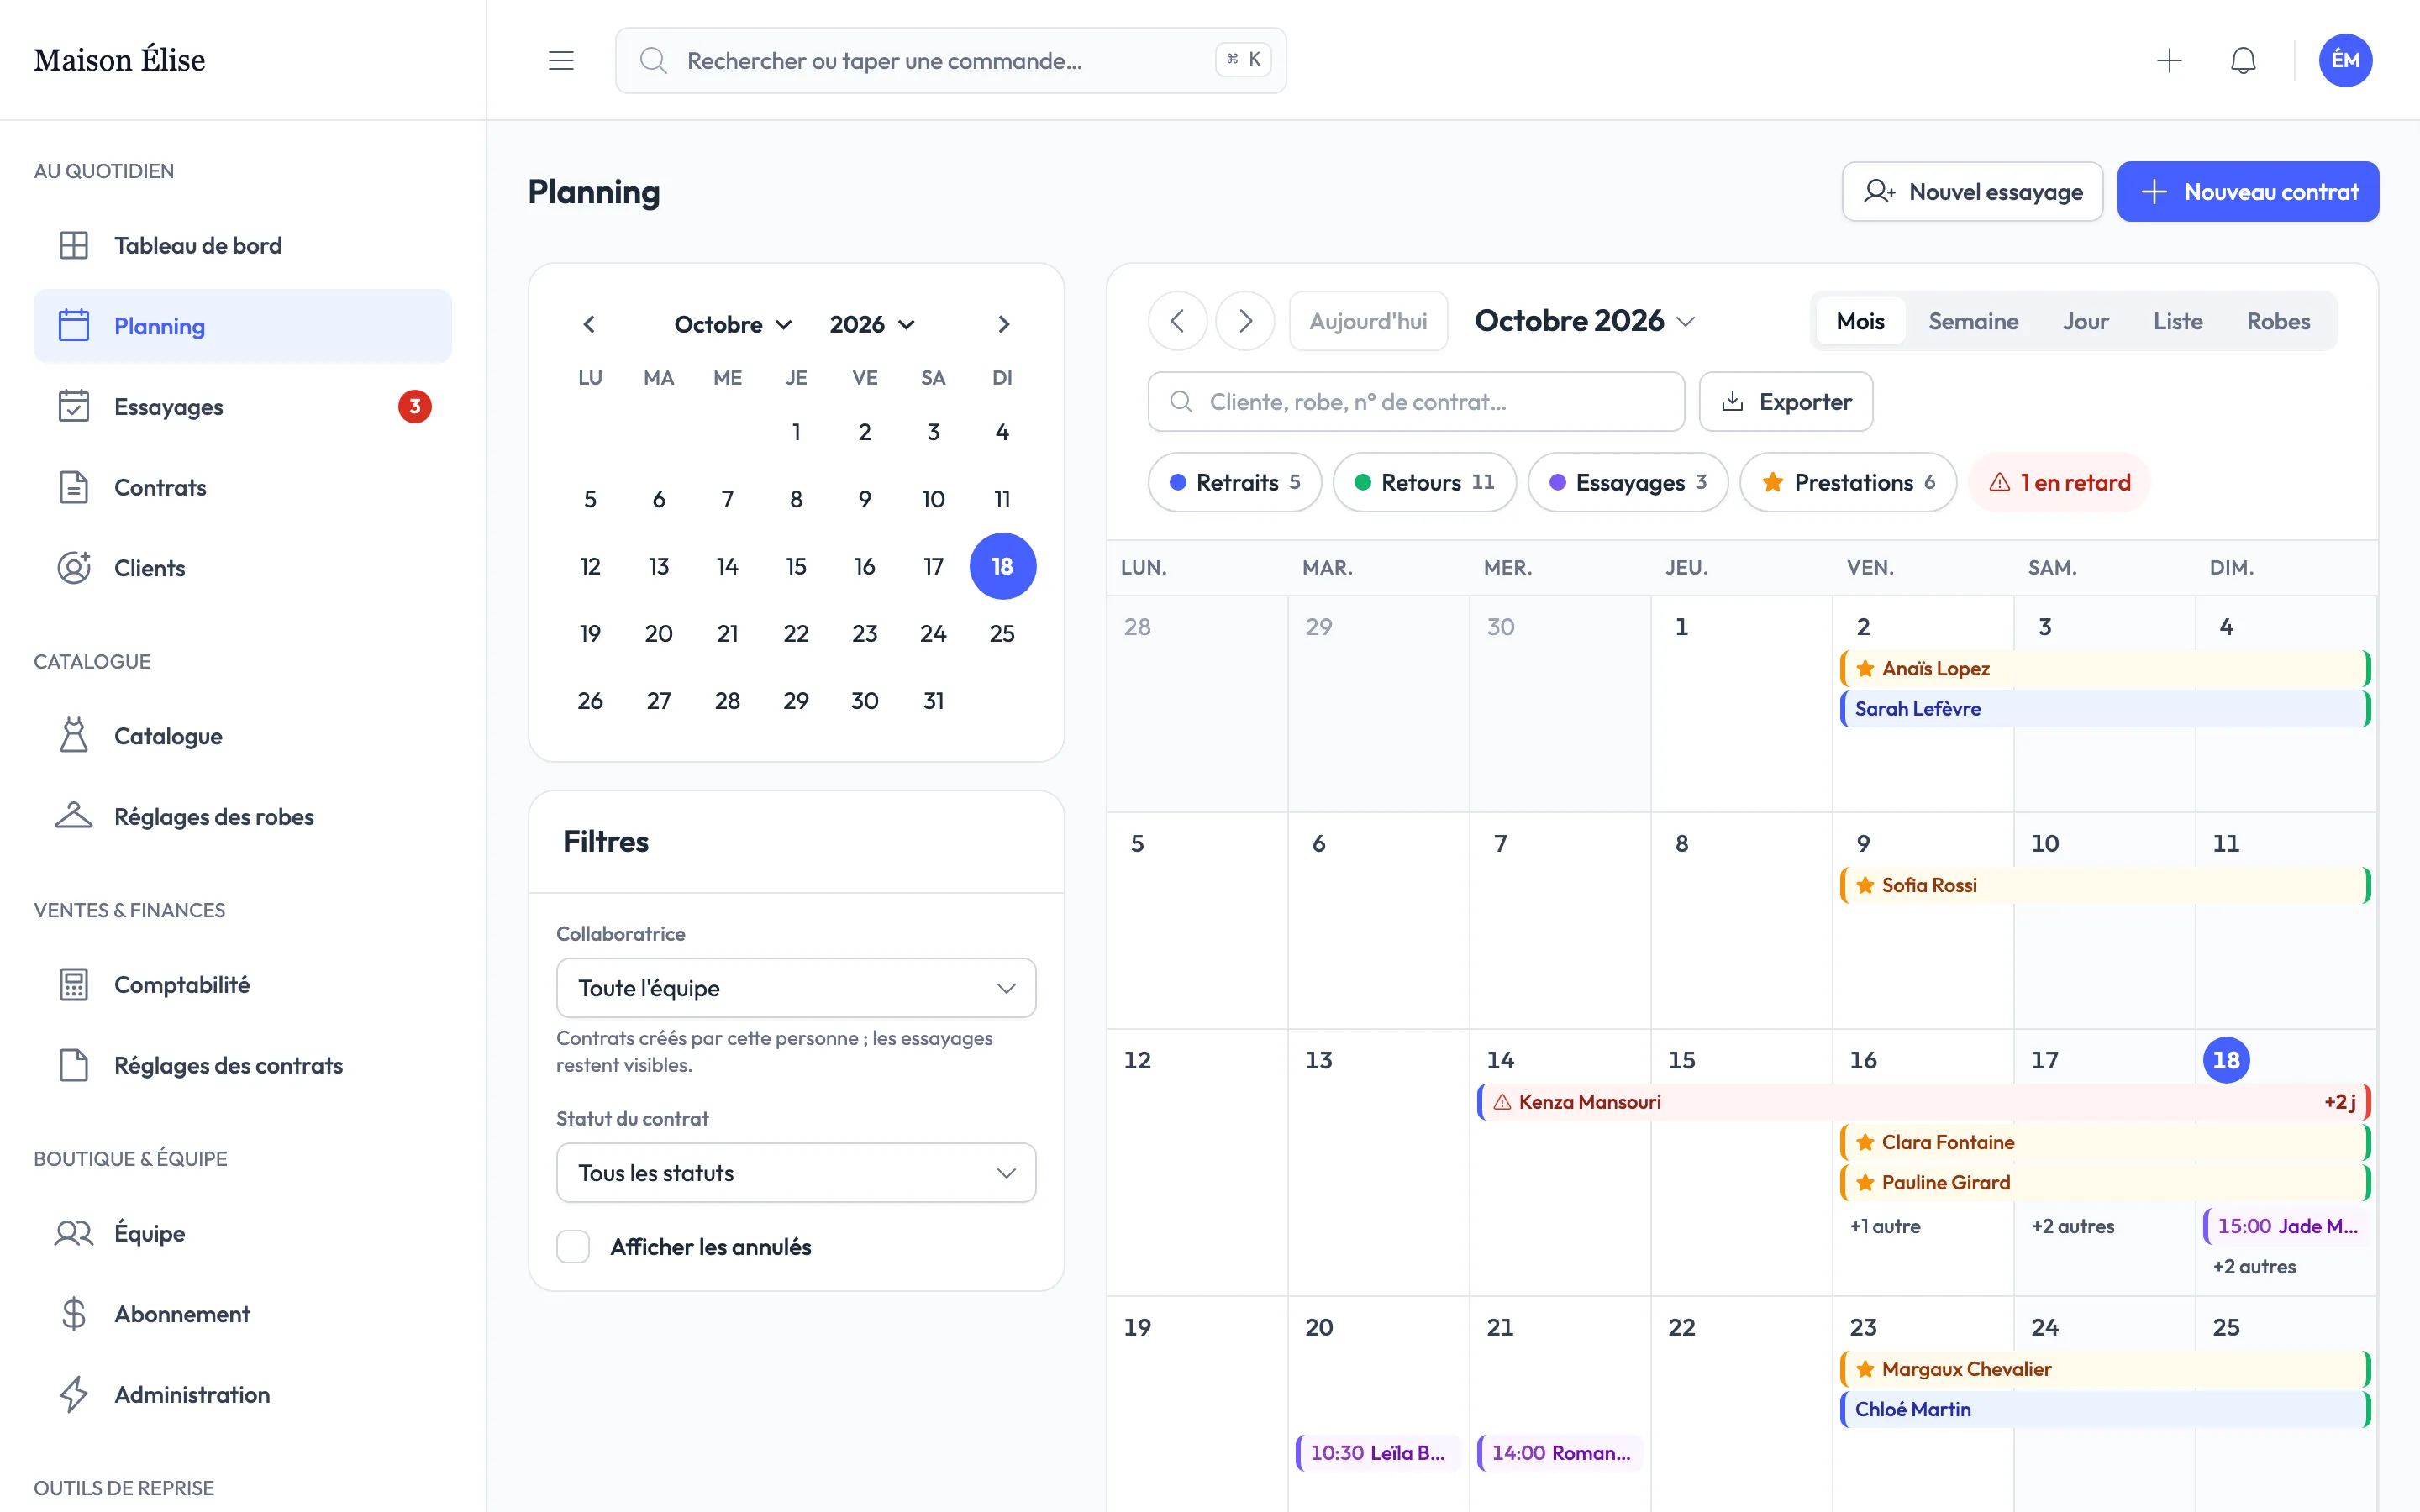Open Catalogue dress icon item

pyautogui.click(x=242, y=736)
